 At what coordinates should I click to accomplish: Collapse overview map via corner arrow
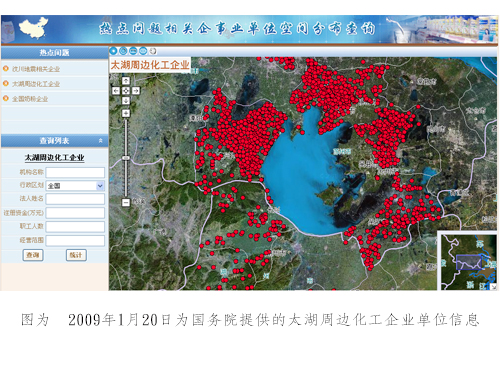point(494,287)
